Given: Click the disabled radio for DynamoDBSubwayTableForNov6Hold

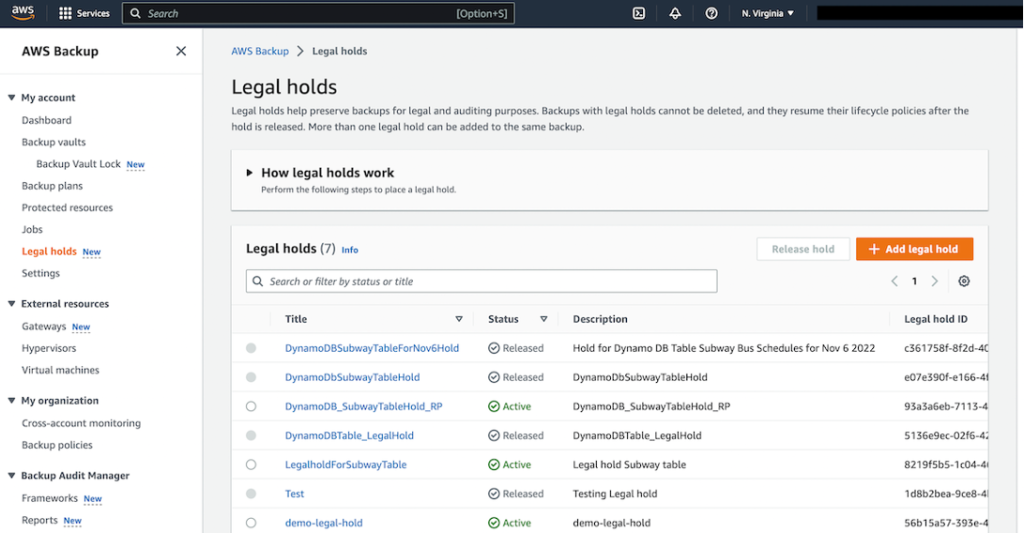Looking at the screenshot, I should (251, 348).
